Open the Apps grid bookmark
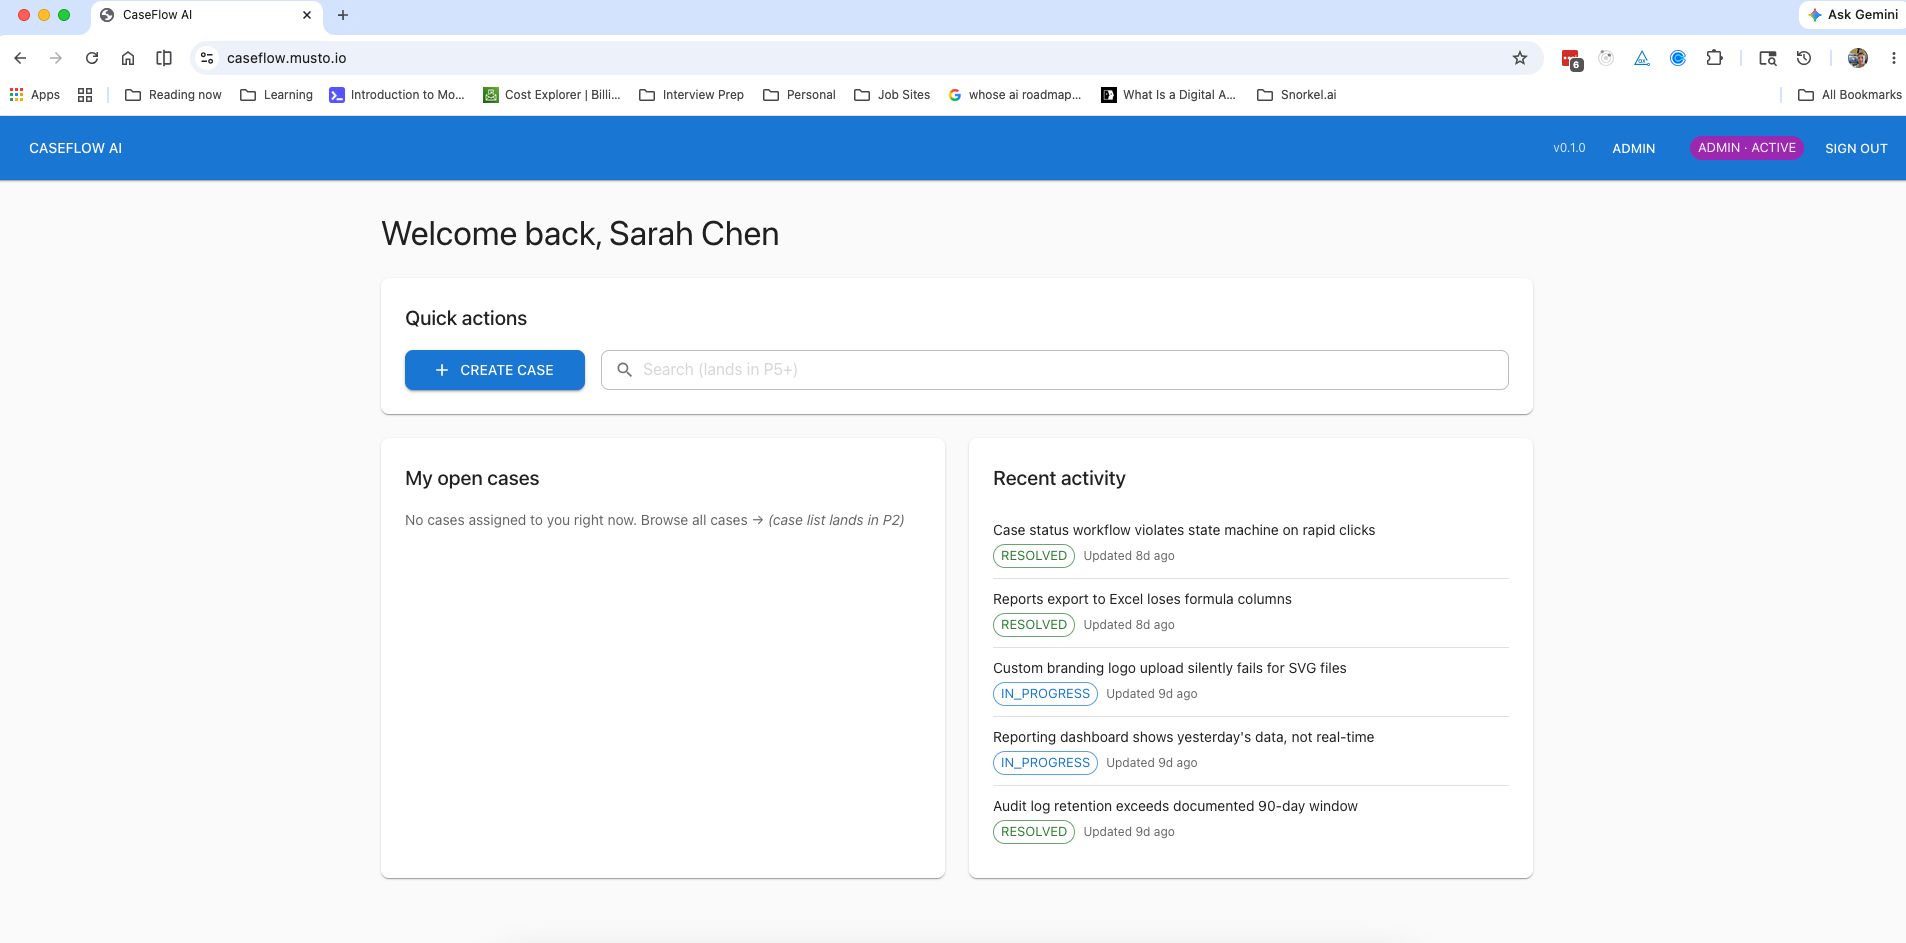1906x943 pixels. [35, 95]
